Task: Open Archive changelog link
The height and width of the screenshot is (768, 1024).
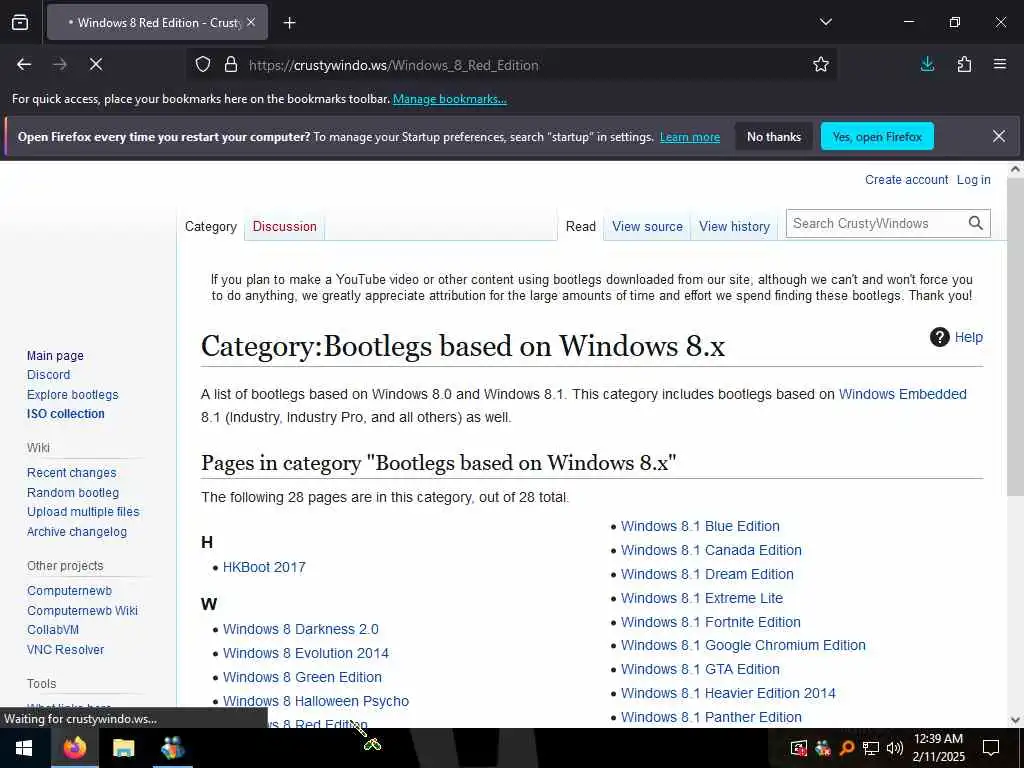Action: (77, 532)
